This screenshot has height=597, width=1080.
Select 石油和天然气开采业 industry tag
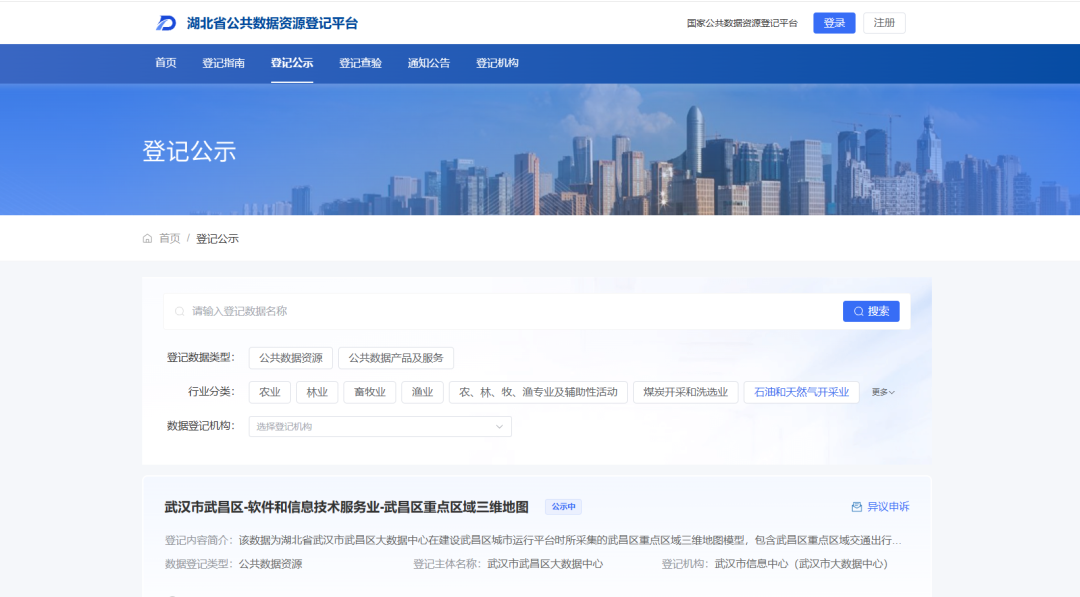tap(801, 392)
